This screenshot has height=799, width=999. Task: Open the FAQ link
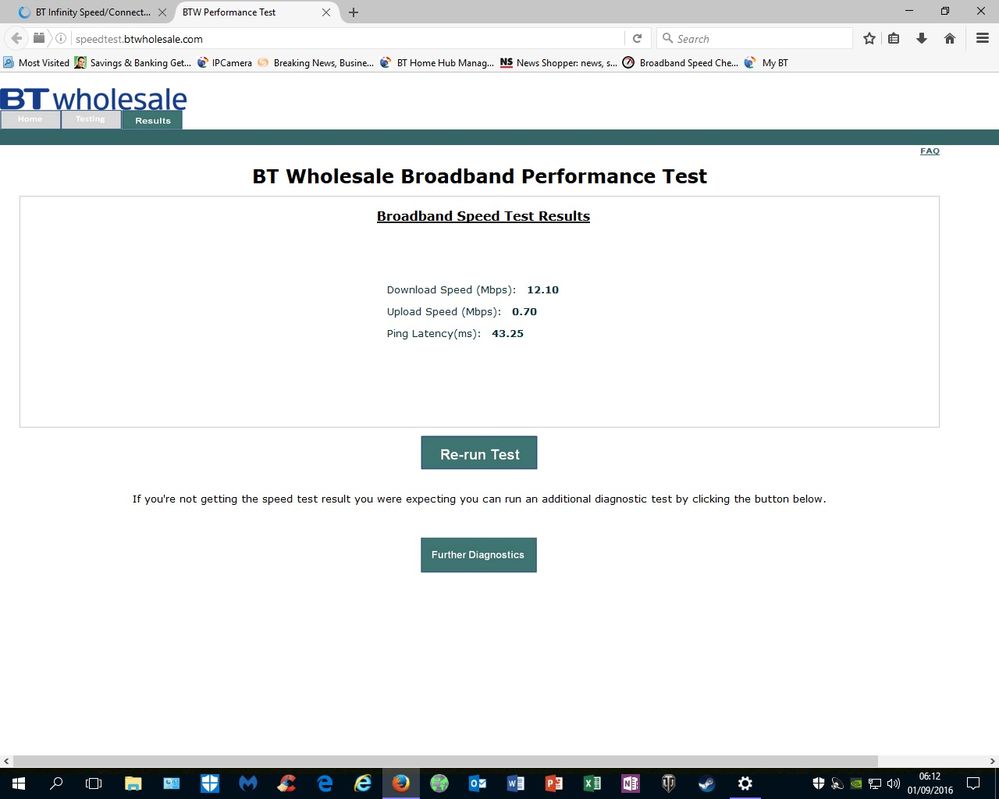(930, 151)
